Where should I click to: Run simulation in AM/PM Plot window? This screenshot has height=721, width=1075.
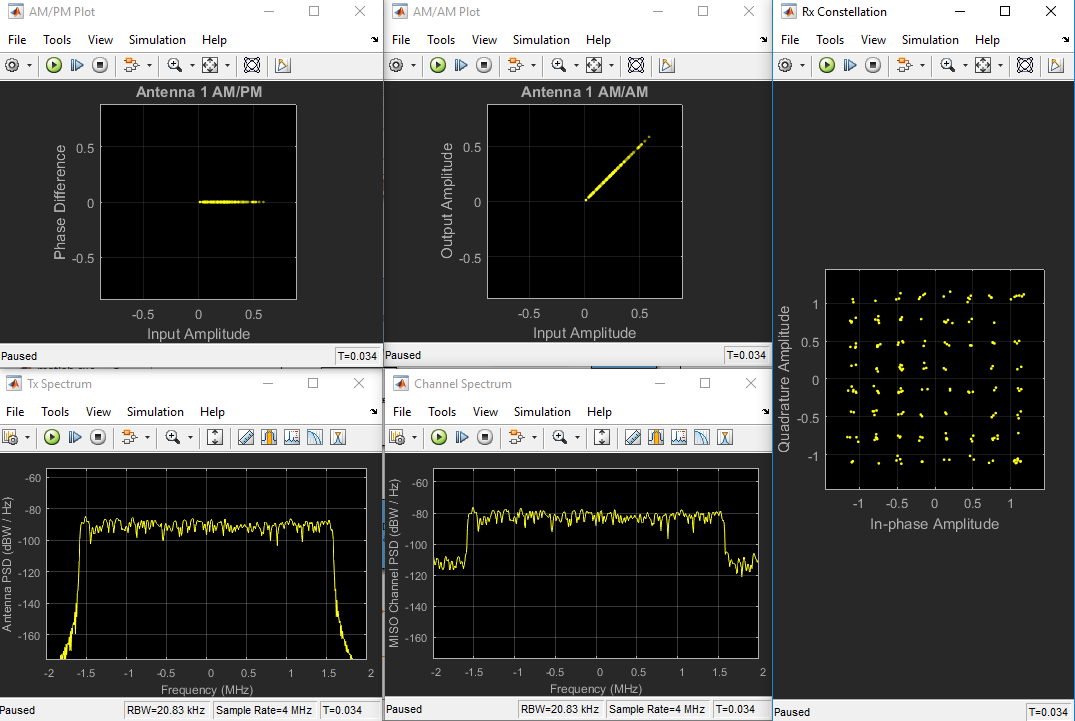(x=53, y=65)
